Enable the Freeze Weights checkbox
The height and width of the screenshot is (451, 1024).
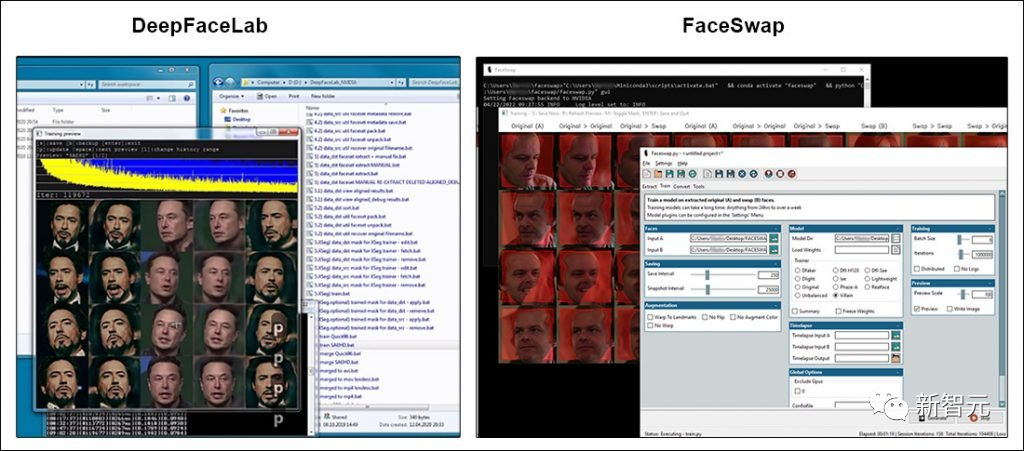[839, 311]
